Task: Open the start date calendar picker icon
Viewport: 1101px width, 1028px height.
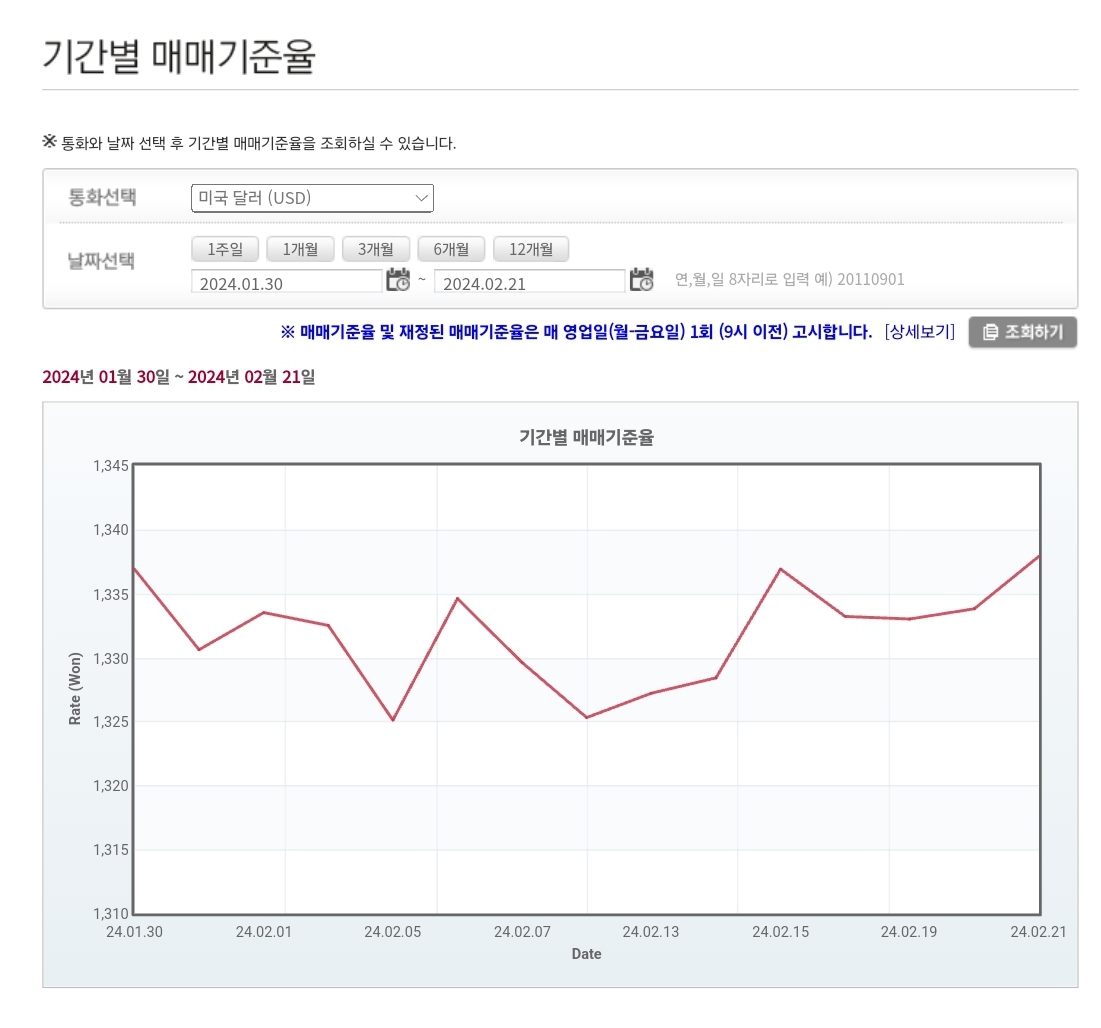Action: pyautogui.click(x=398, y=279)
